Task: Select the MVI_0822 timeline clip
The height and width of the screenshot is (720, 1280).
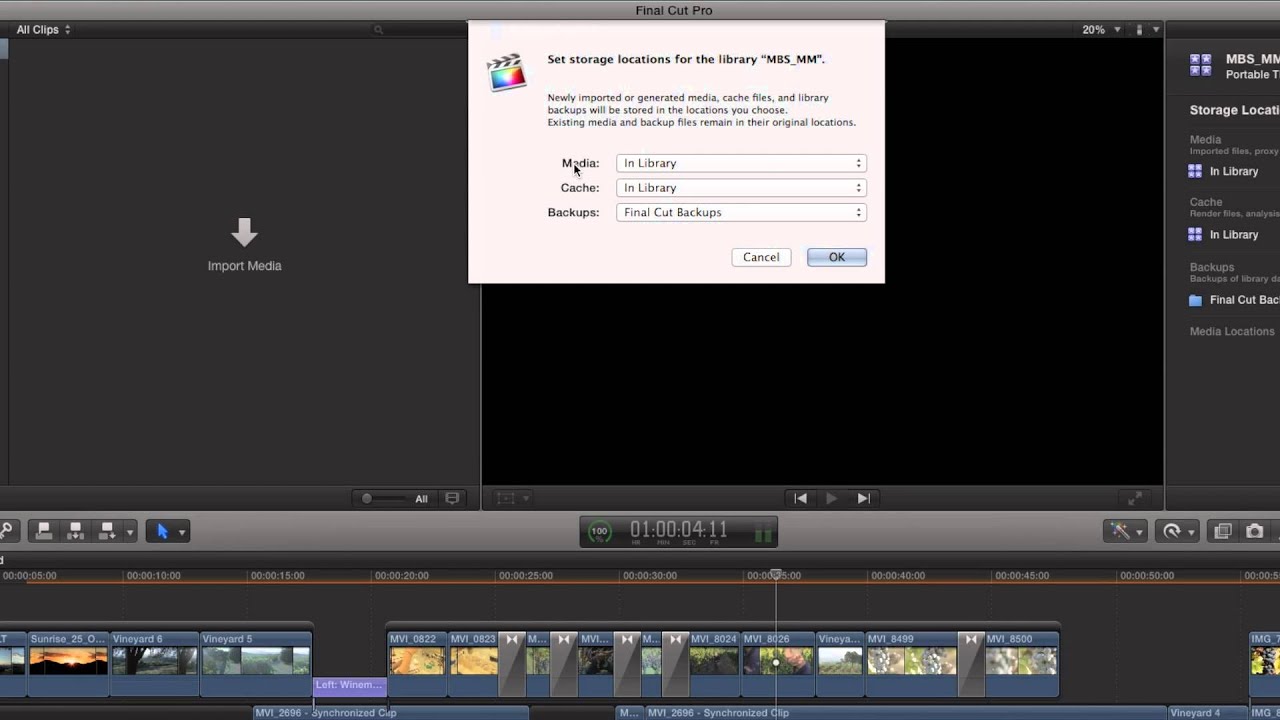Action: click(x=417, y=664)
